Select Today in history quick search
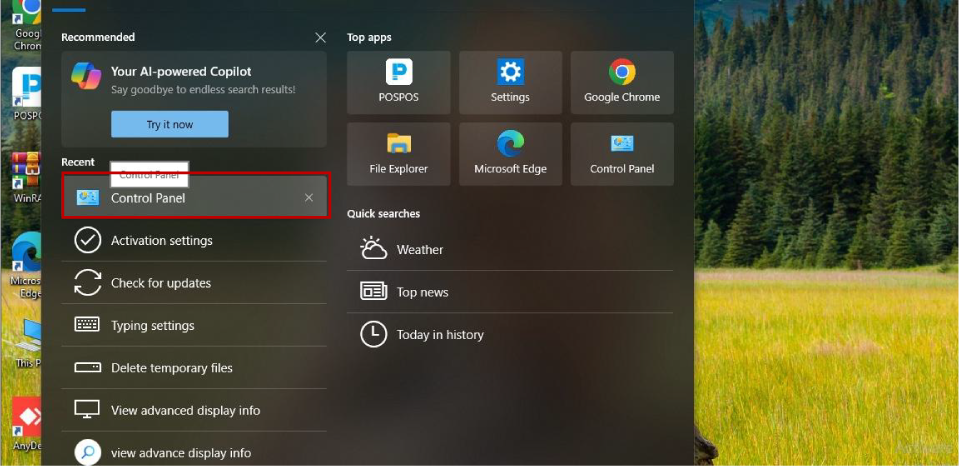Viewport: 959px width, 466px height. (439, 335)
